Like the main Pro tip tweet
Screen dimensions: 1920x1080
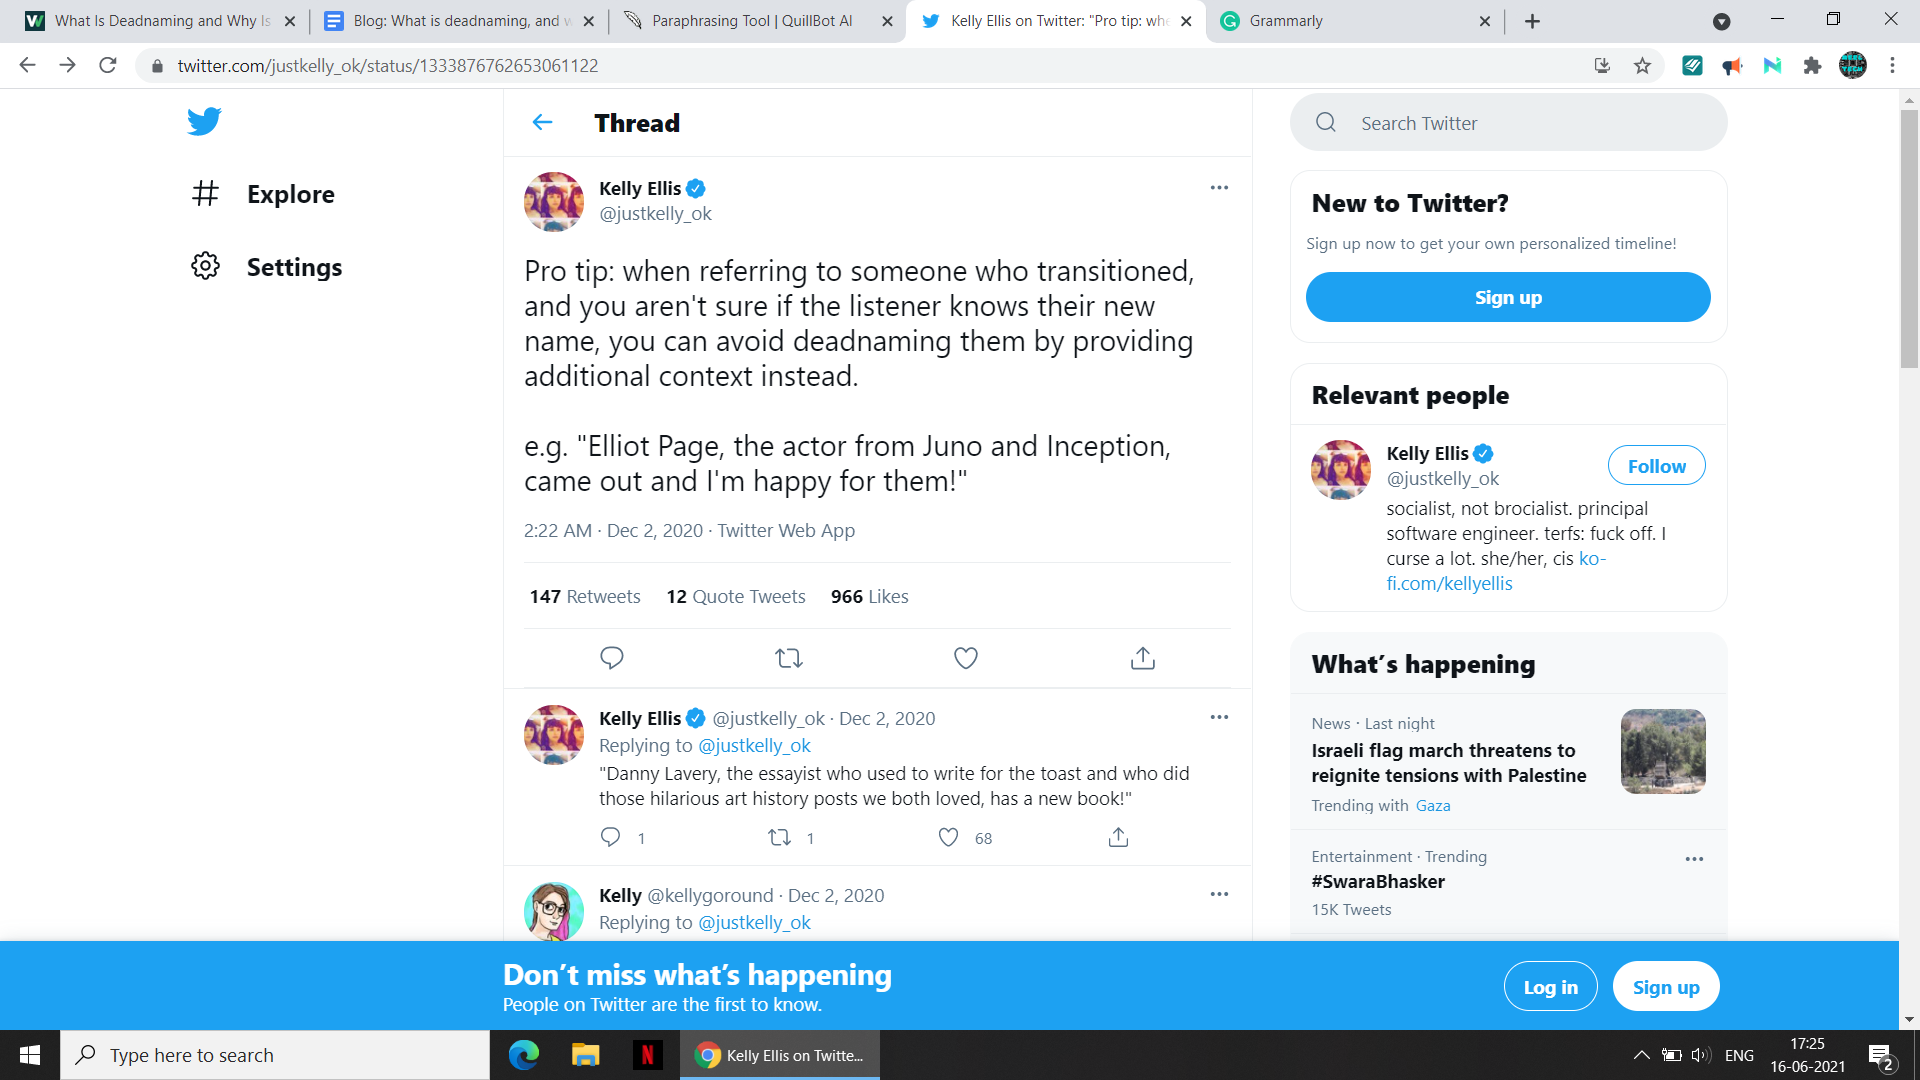pos(965,658)
